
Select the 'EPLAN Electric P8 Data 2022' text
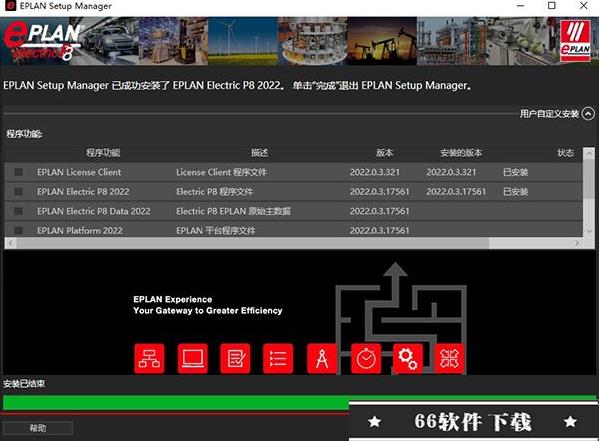point(94,211)
